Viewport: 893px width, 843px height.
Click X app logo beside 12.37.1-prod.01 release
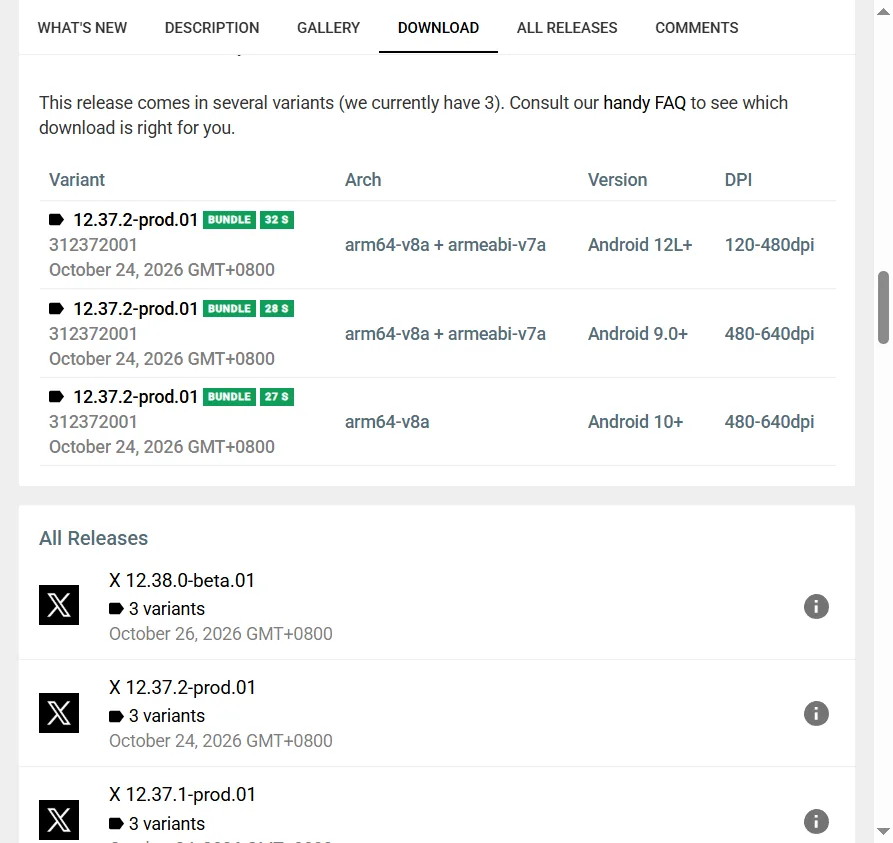[59, 820]
